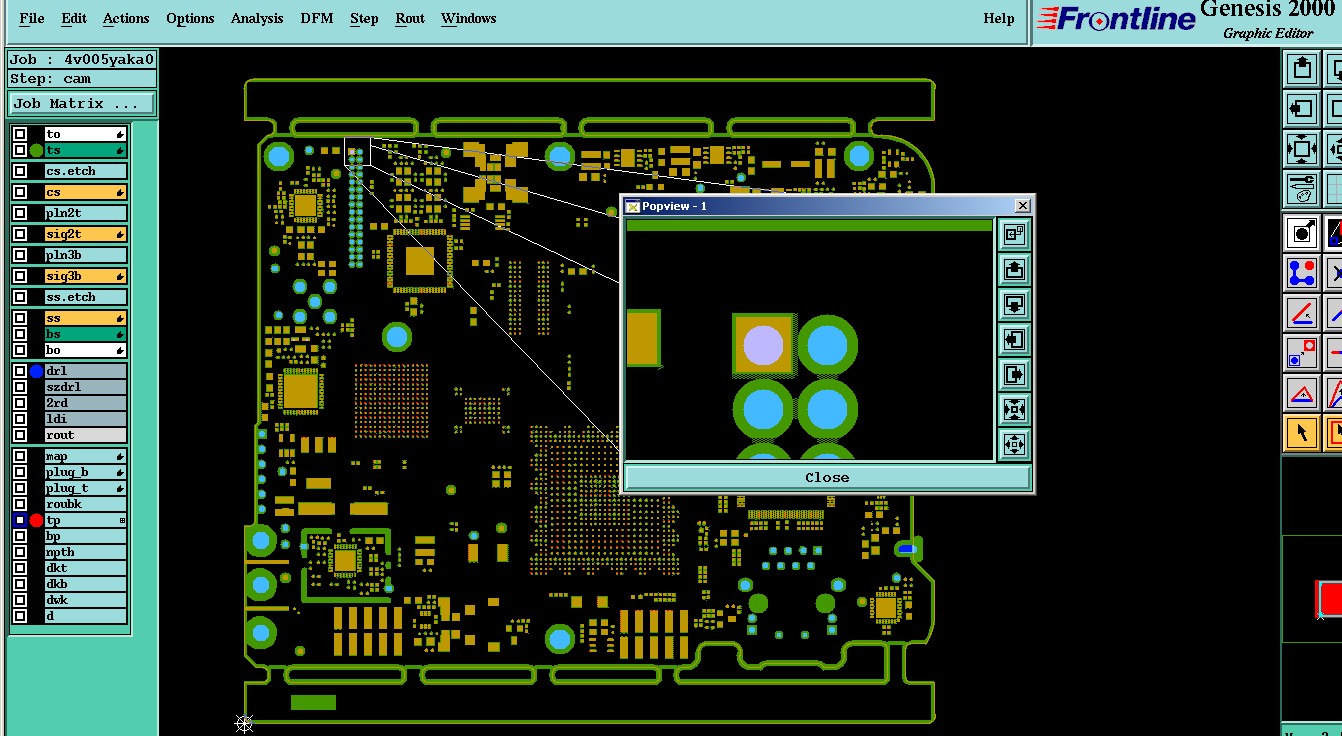Toggle checkbox for layer tp
Image resolution: width=1342 pixels, height=736 pixels.
[20, 520]
